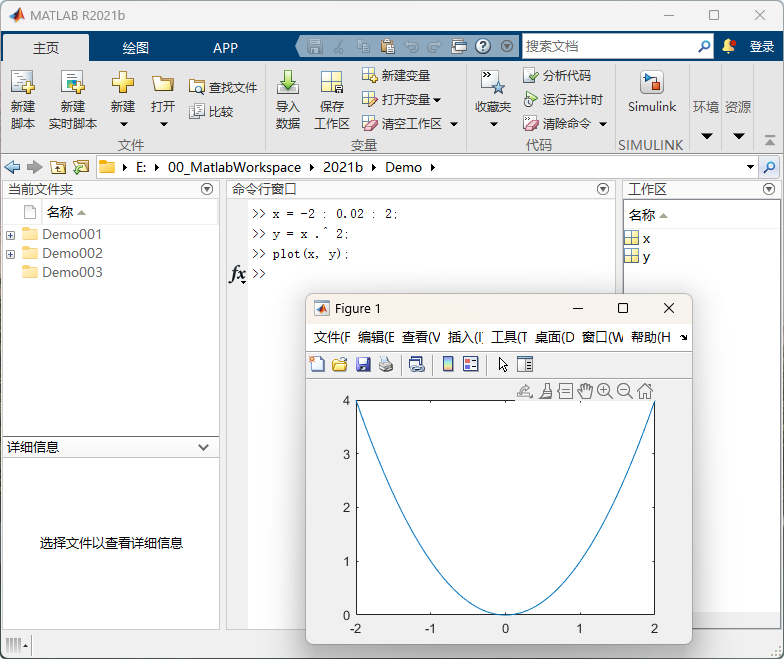Open Figure 1 File (文件) menu
The image size is (784, 659).
[332, 338]
